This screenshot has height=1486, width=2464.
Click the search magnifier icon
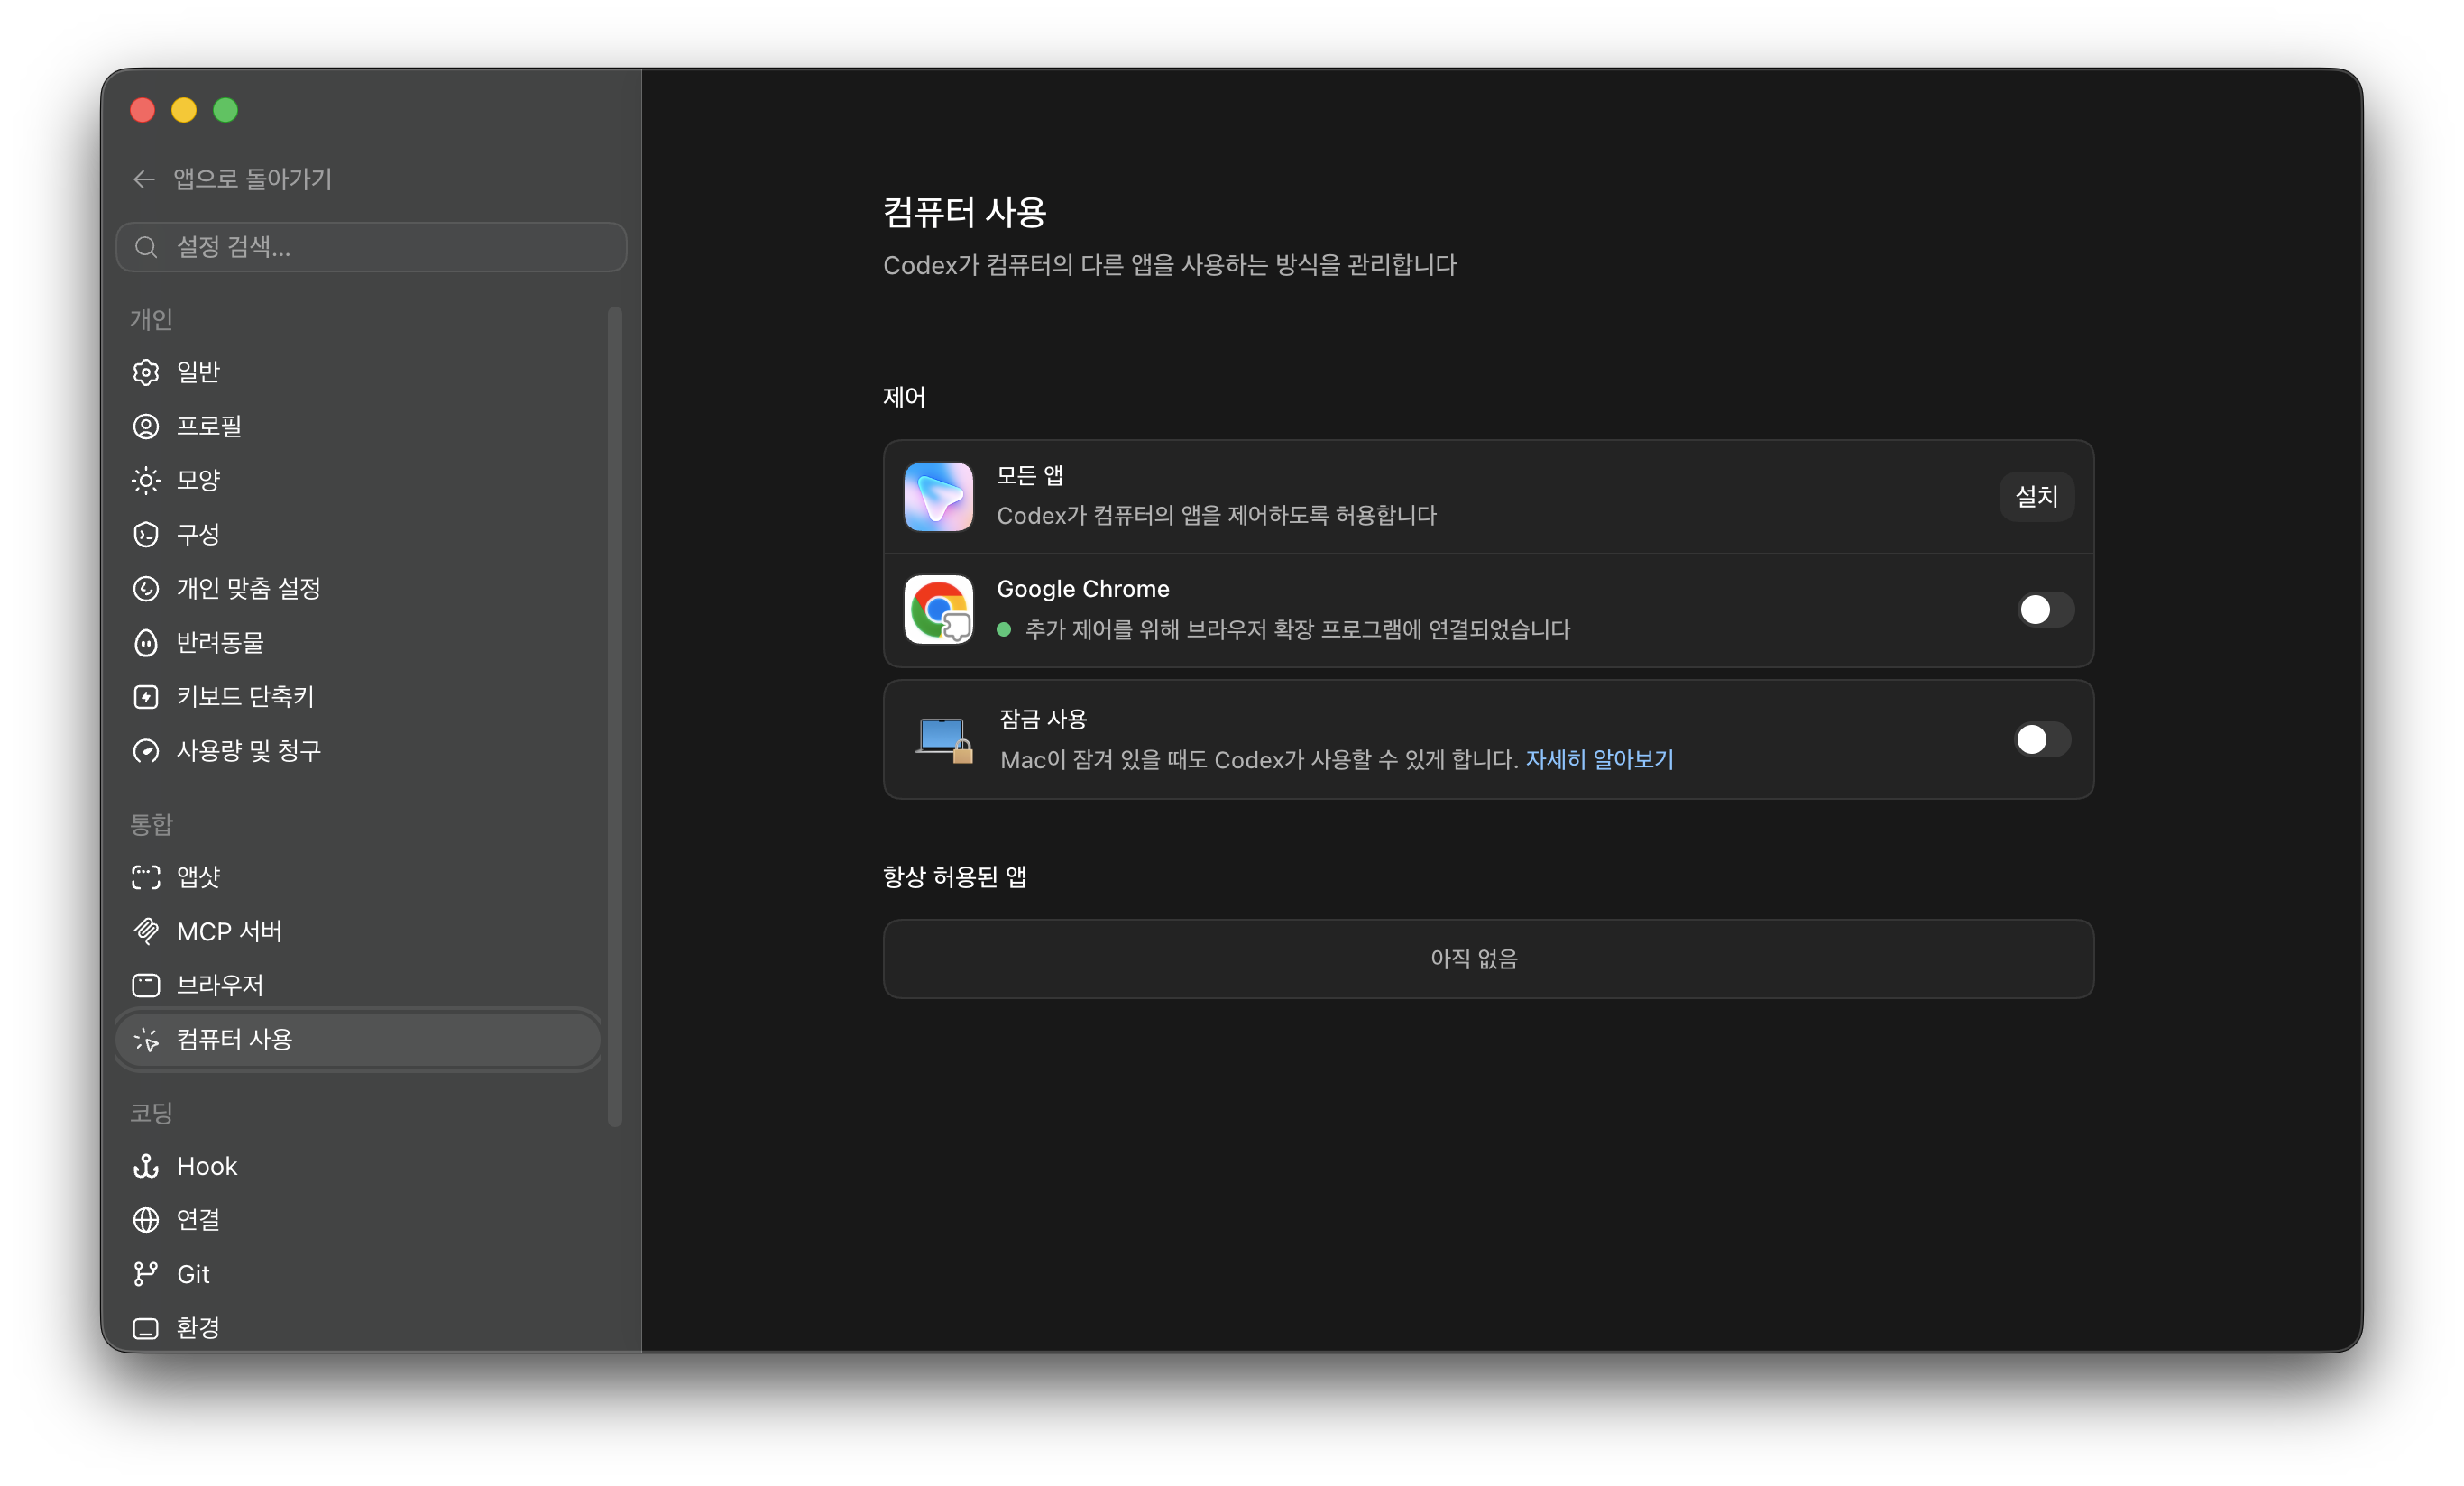[146, 247]
